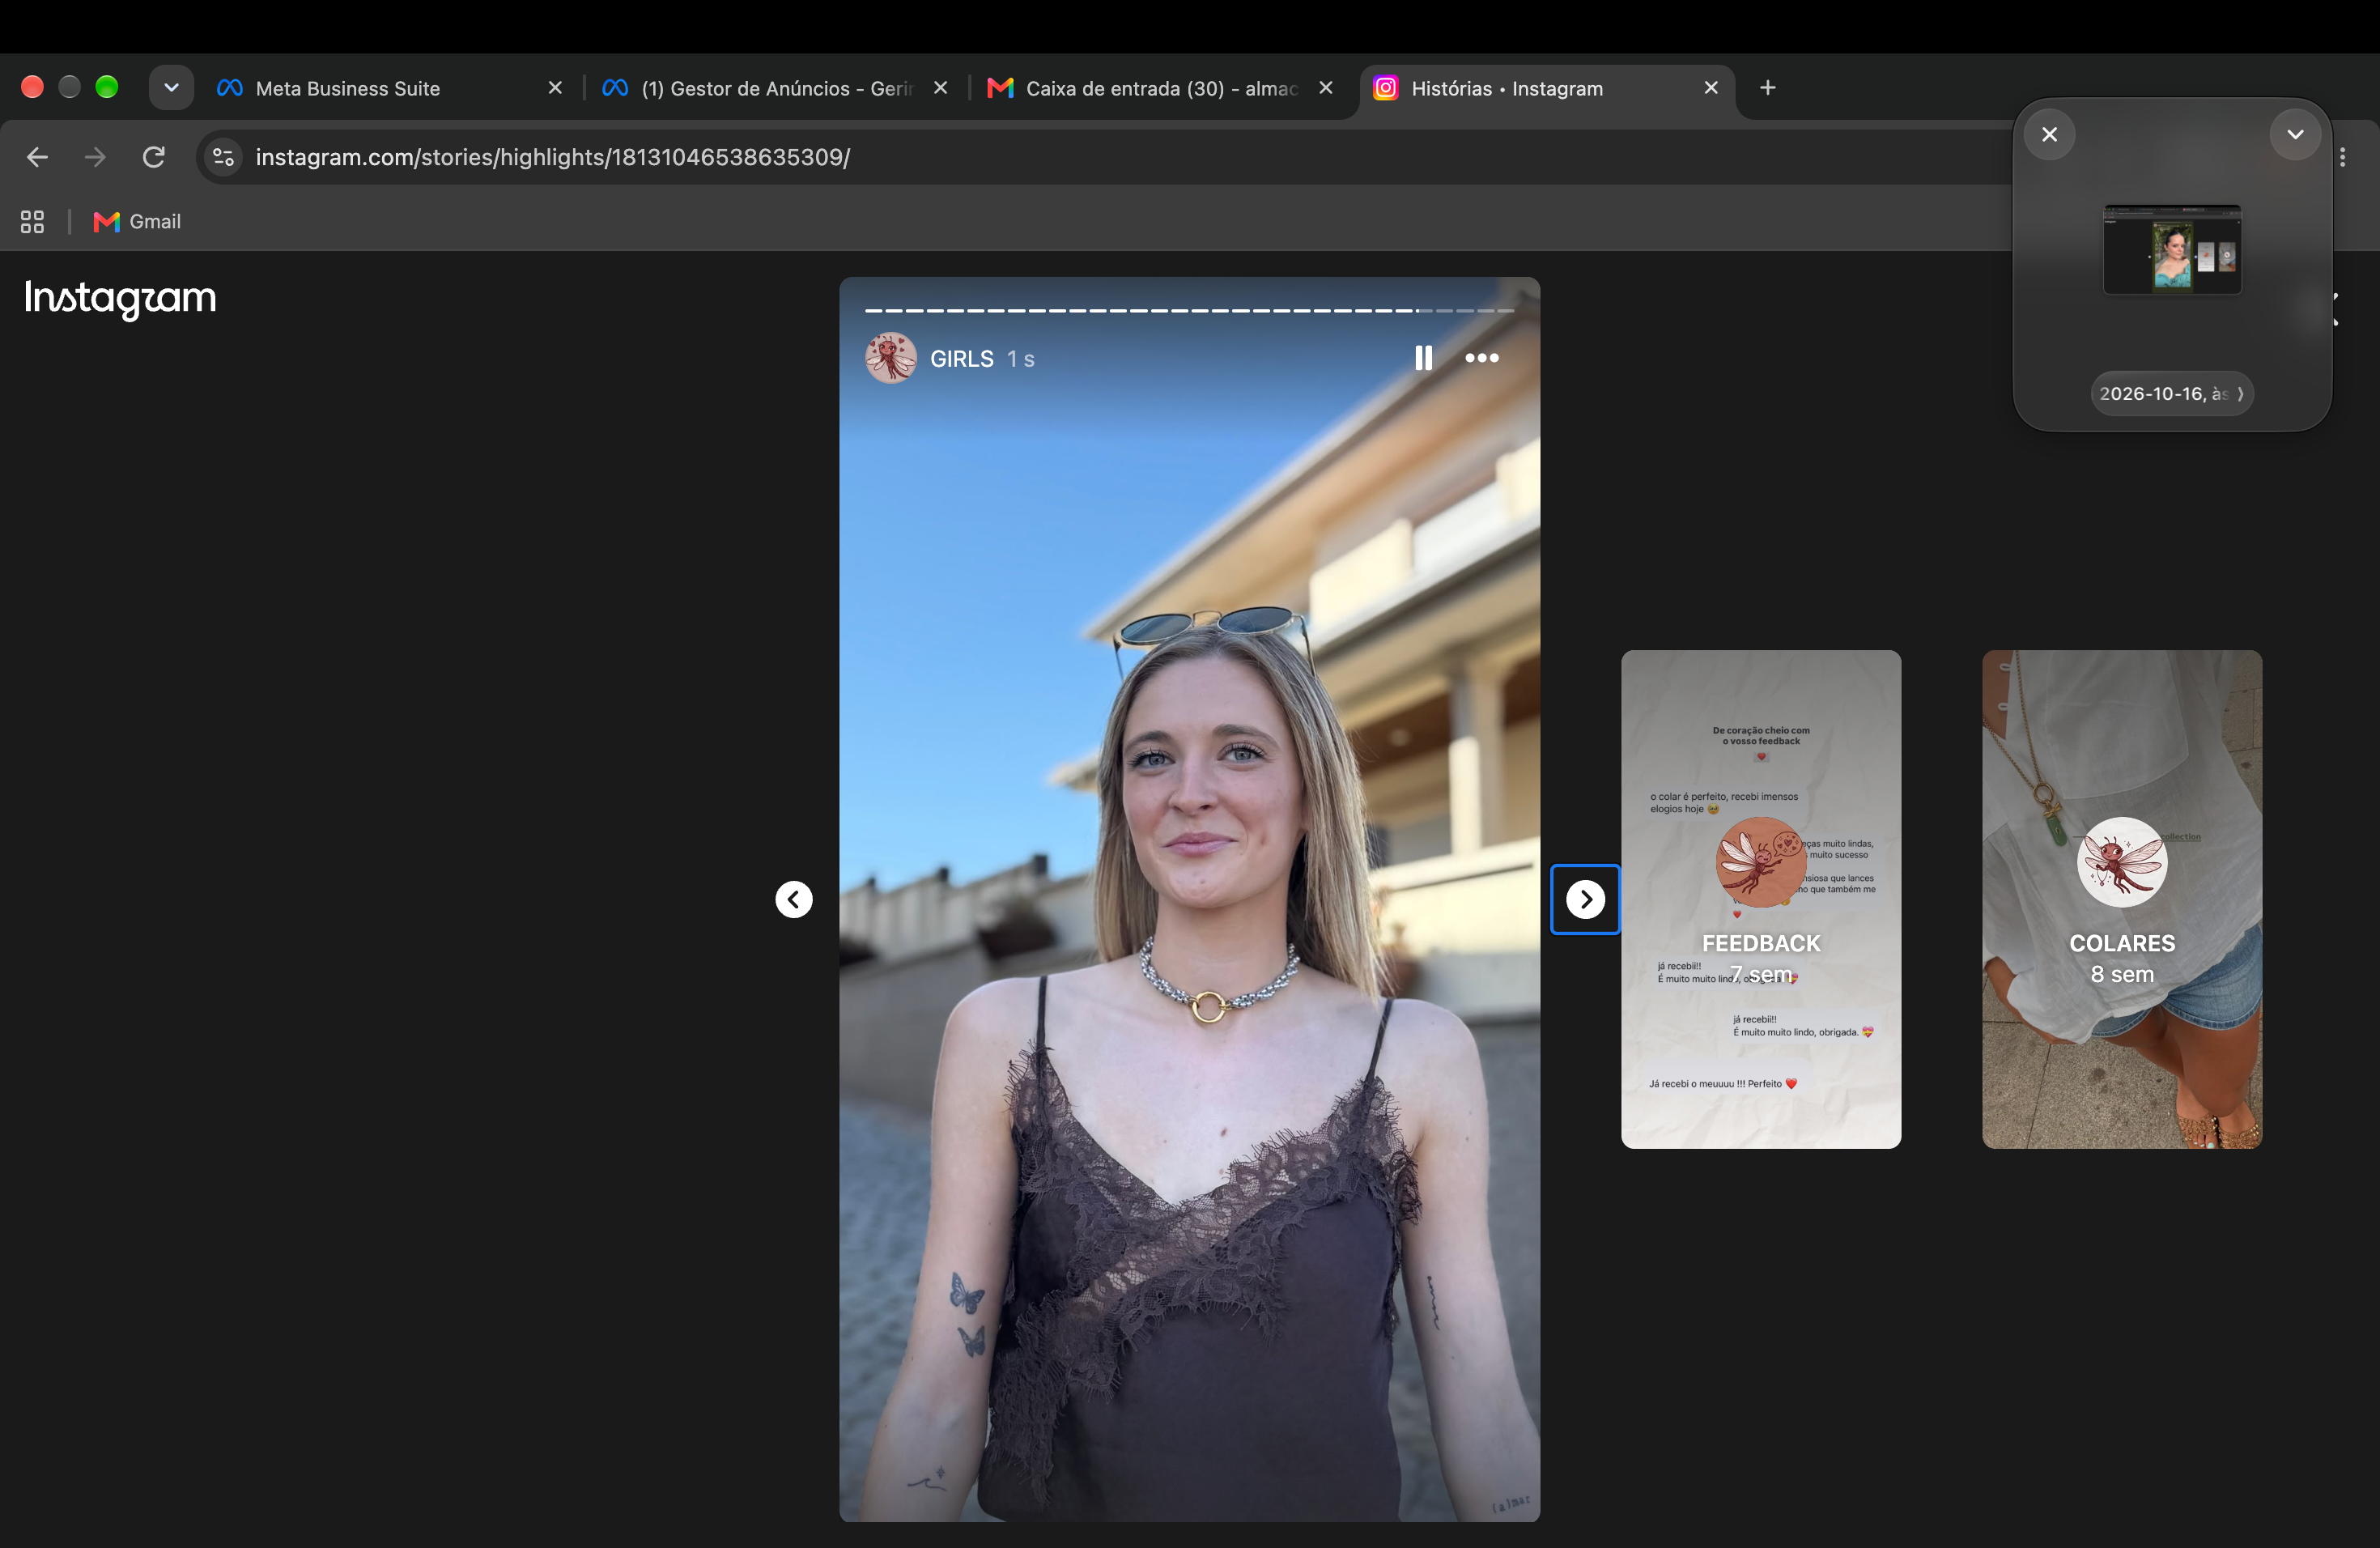Expand the screenshot popup chevron menu

2295,134
